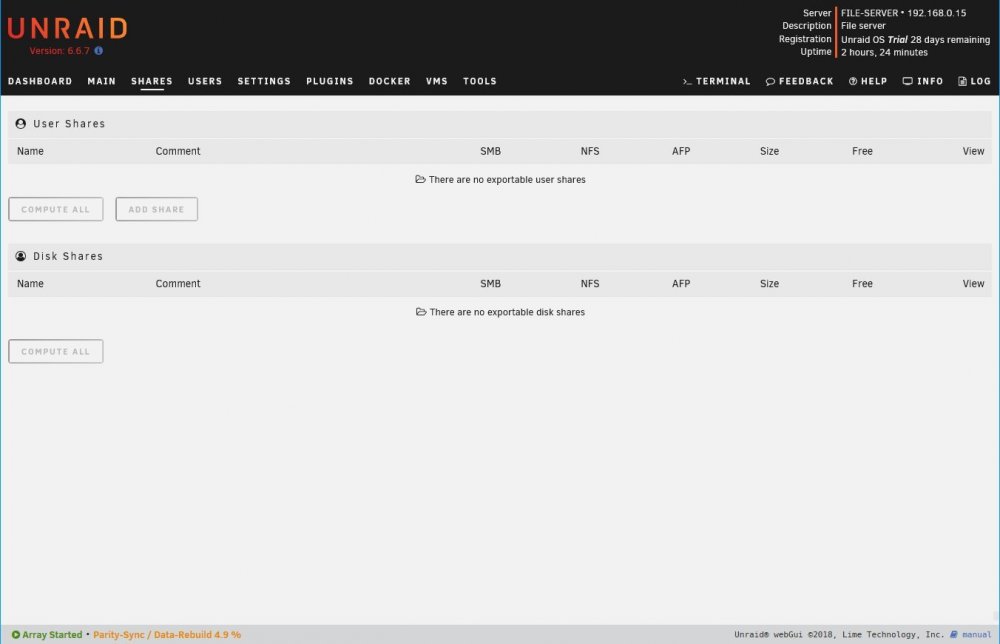Click 'Unraid OS Trial 28 days remaining'
This screenshot has width=1000, height=644.
click(x=915, y=39)
